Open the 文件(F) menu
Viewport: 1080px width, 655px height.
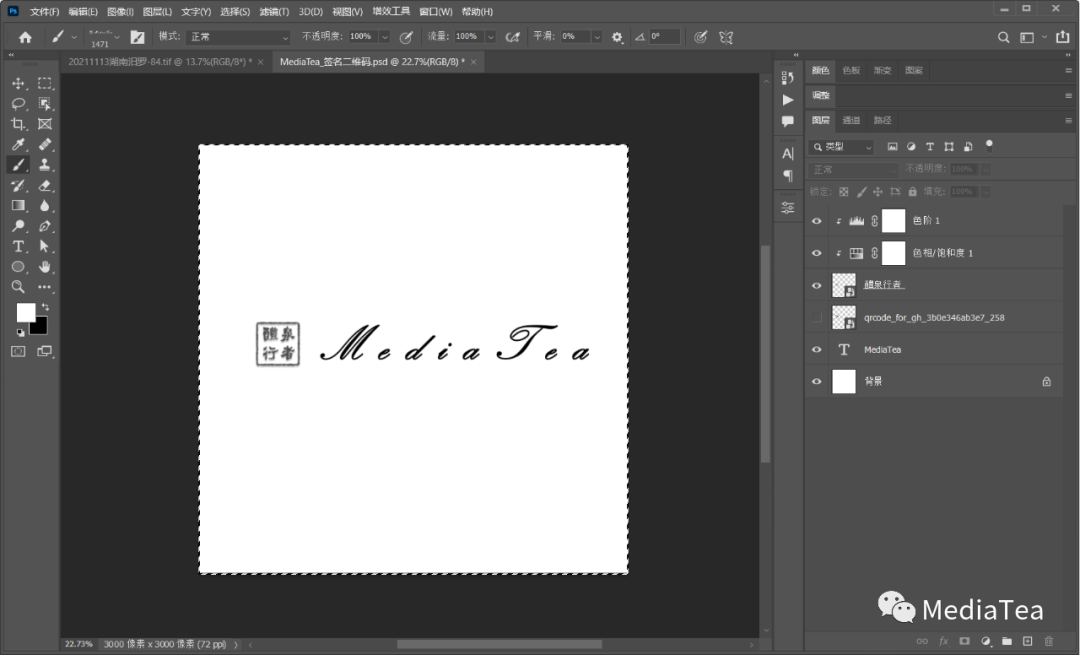pos(45,12)
